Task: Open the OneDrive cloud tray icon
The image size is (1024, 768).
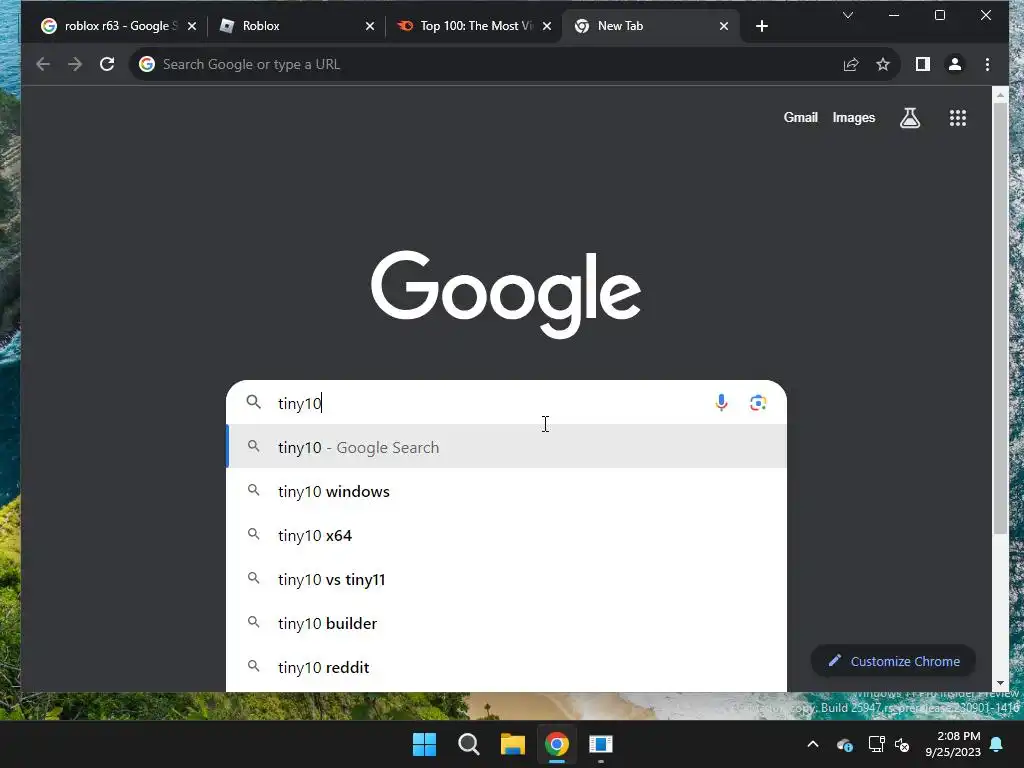Action: pos(845,744)
